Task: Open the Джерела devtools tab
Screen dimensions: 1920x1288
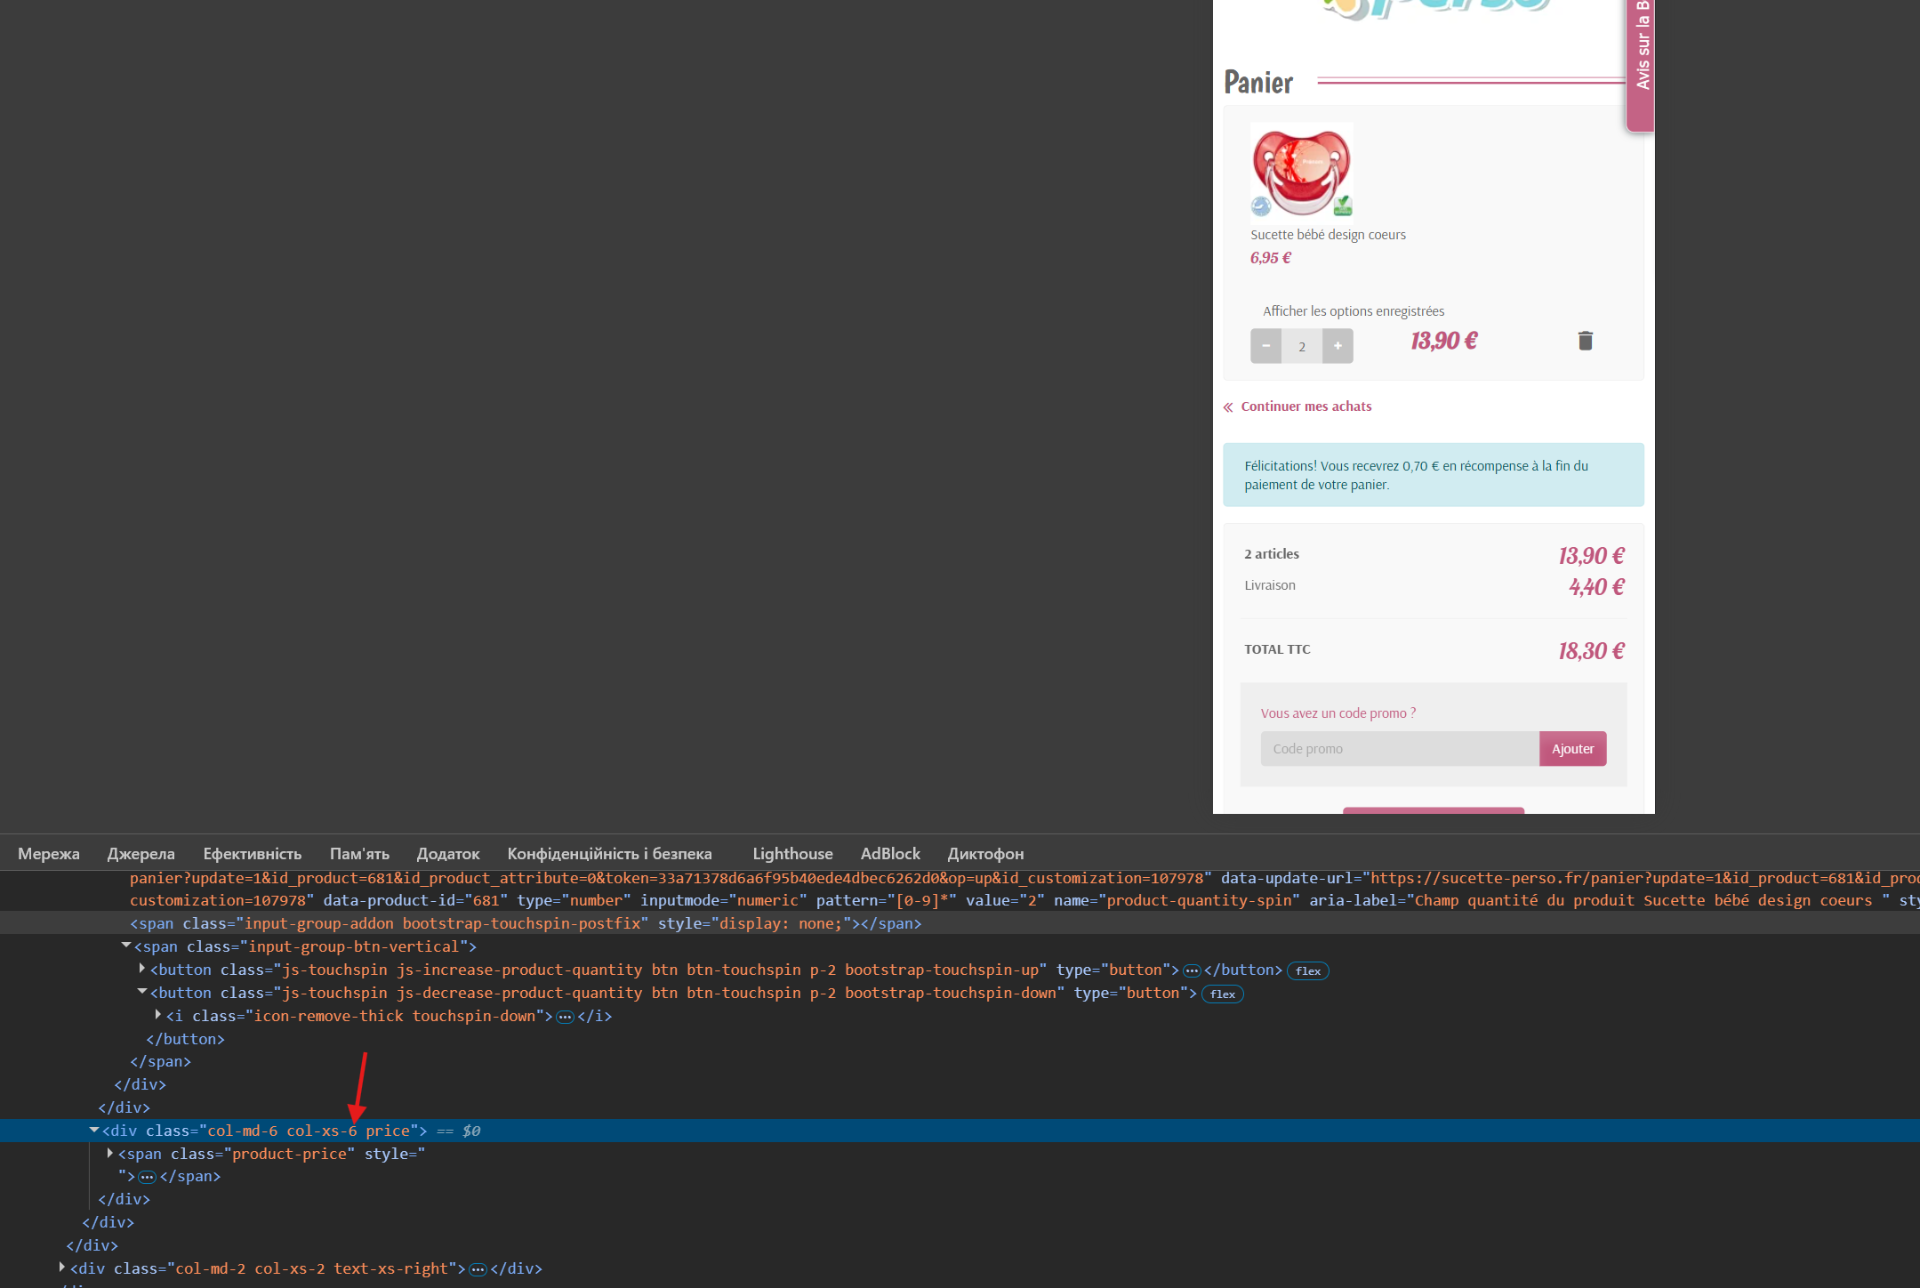Action: tap(141, 854)
